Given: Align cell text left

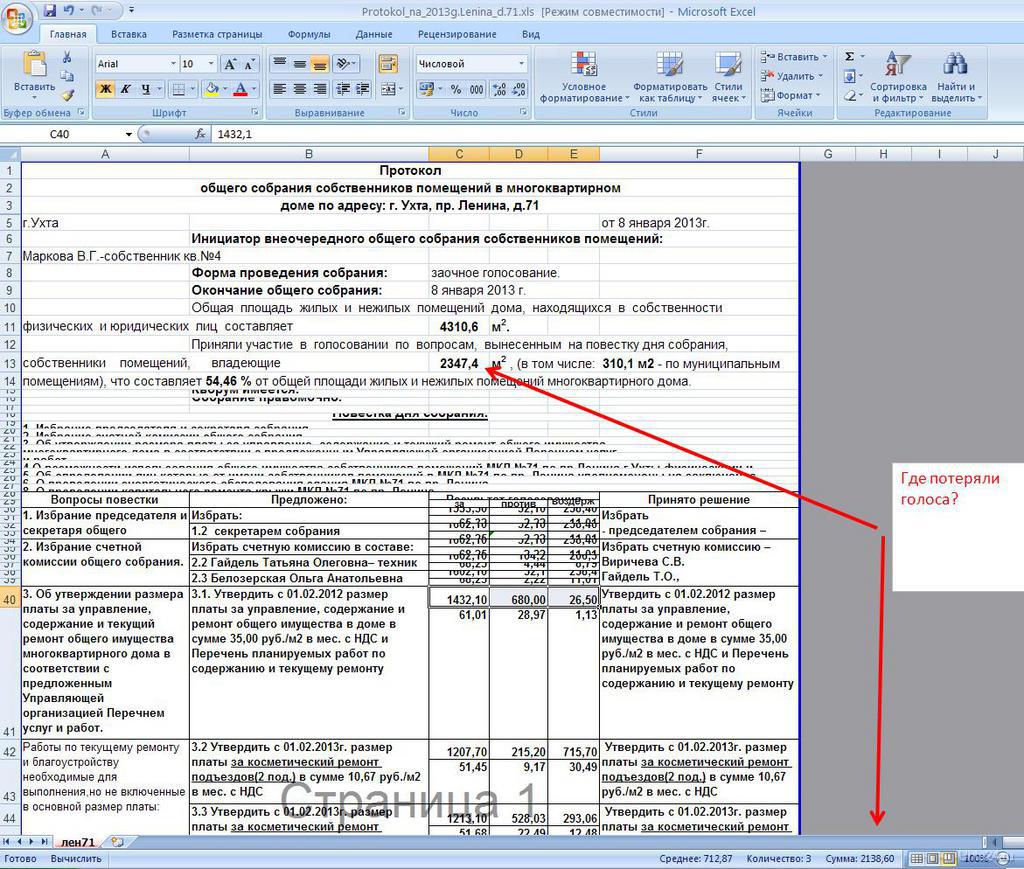Looking at the screenshot, I should tap(280, 89).
